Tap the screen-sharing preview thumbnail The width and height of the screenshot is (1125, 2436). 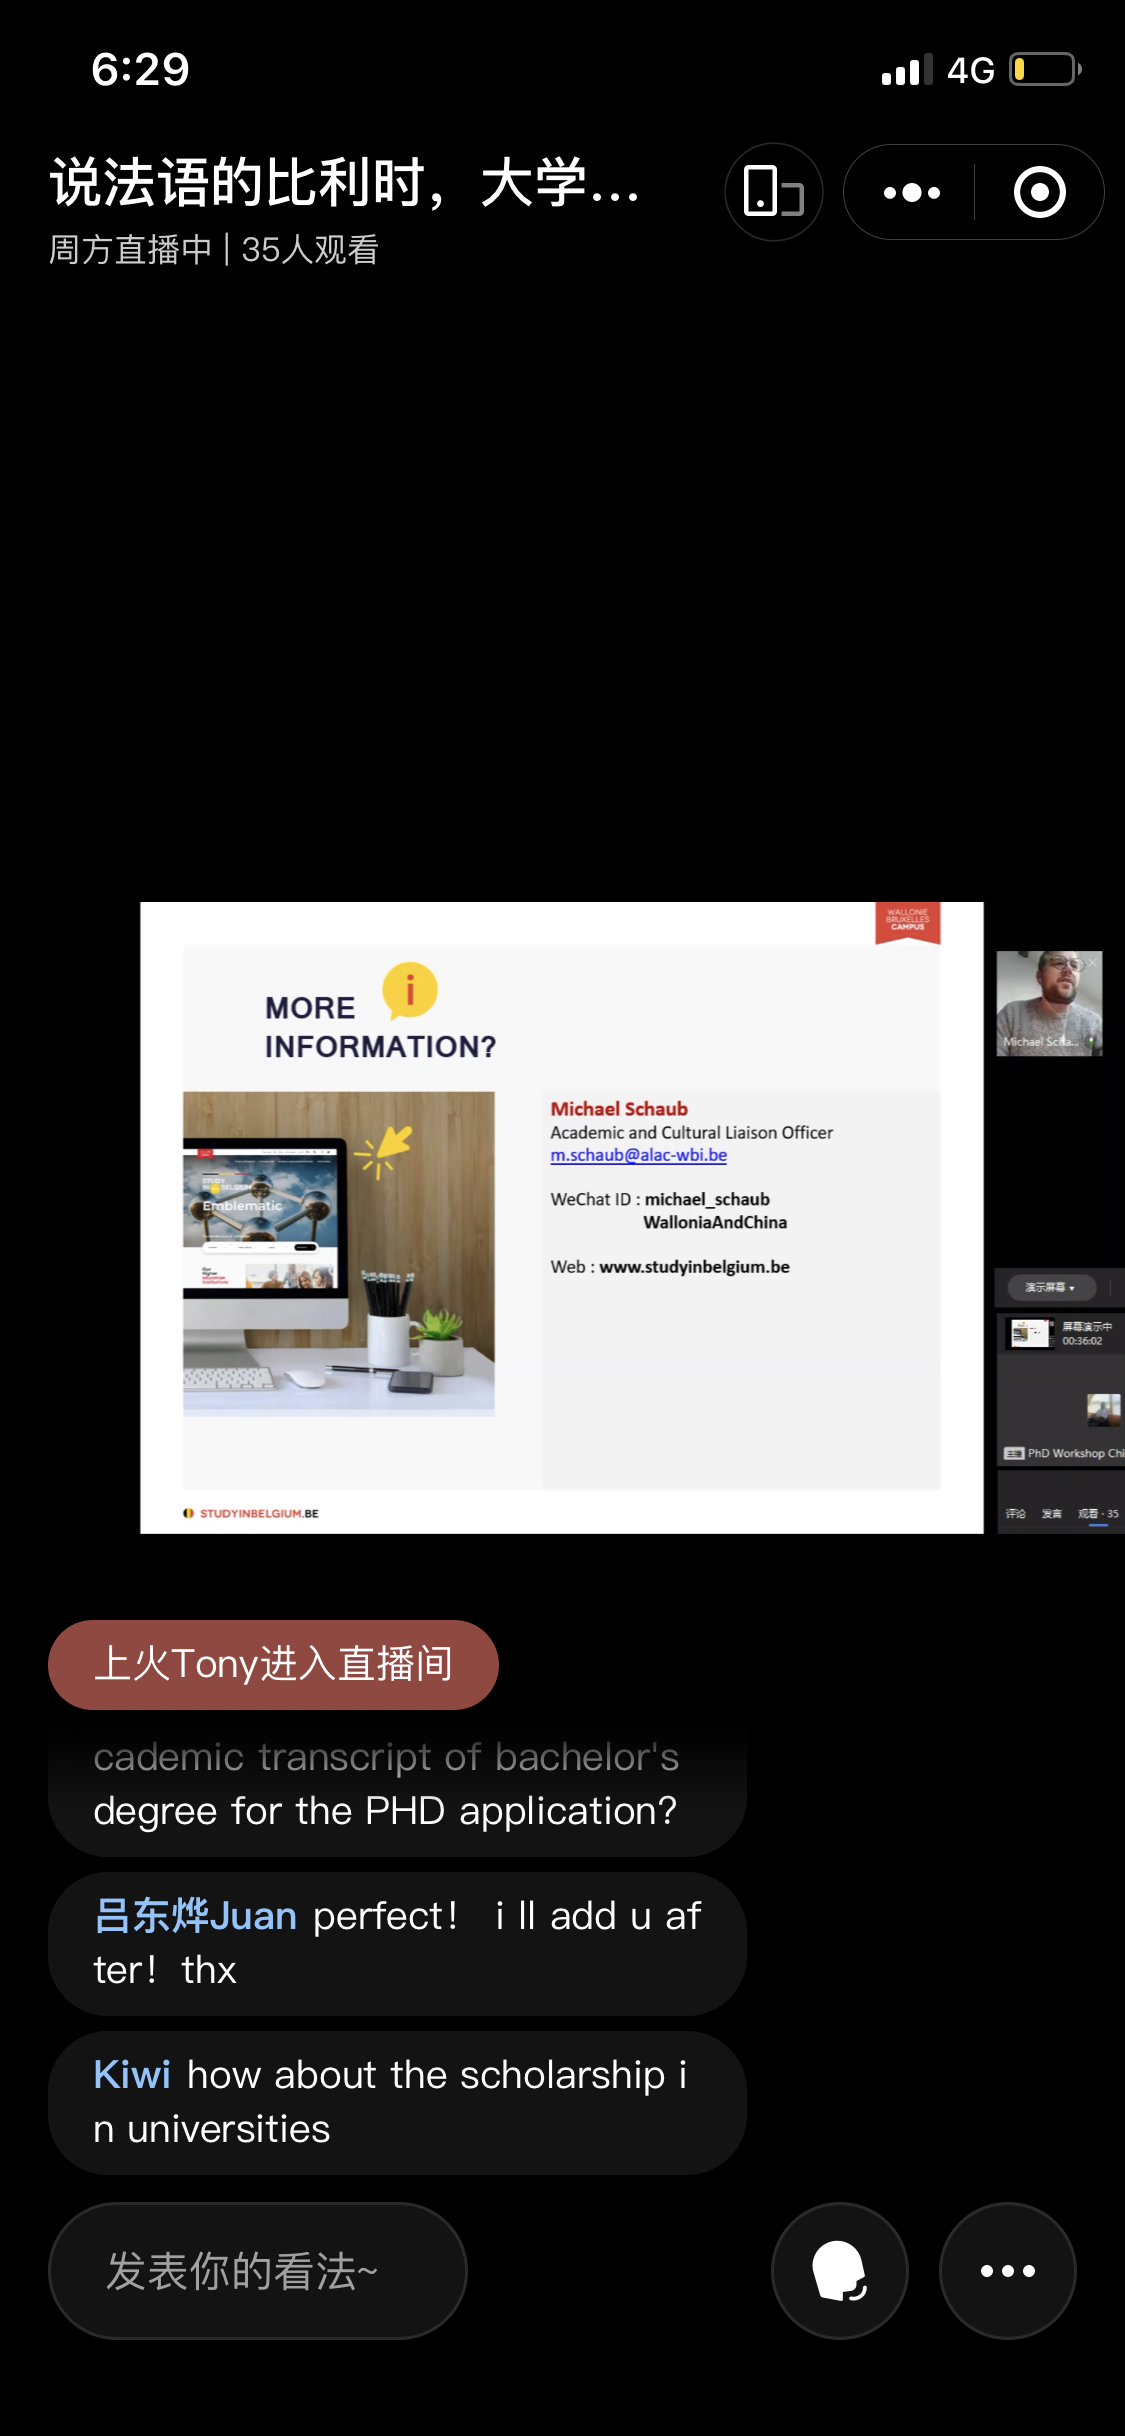[x=1031, y=1334]
